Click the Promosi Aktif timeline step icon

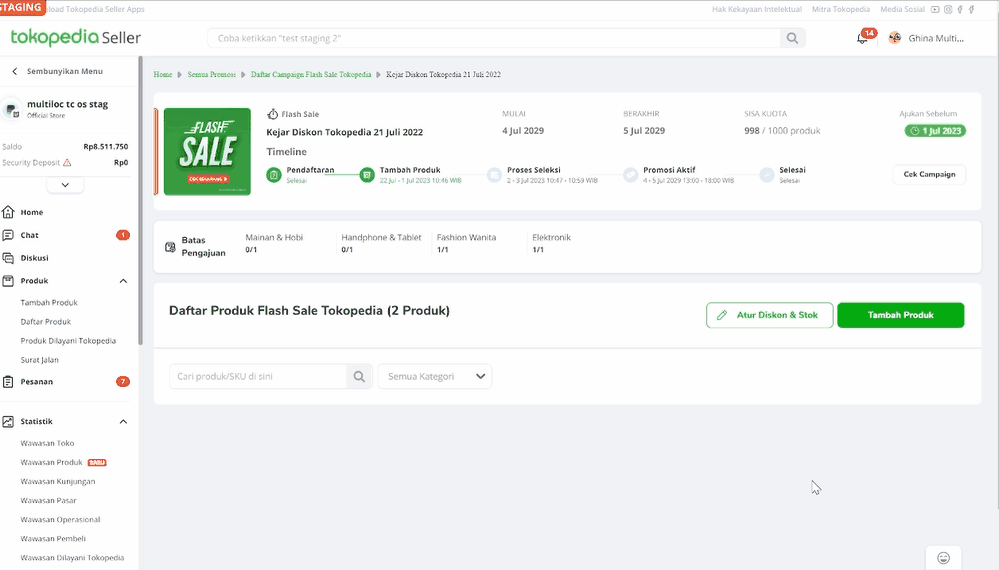[630, 175]
